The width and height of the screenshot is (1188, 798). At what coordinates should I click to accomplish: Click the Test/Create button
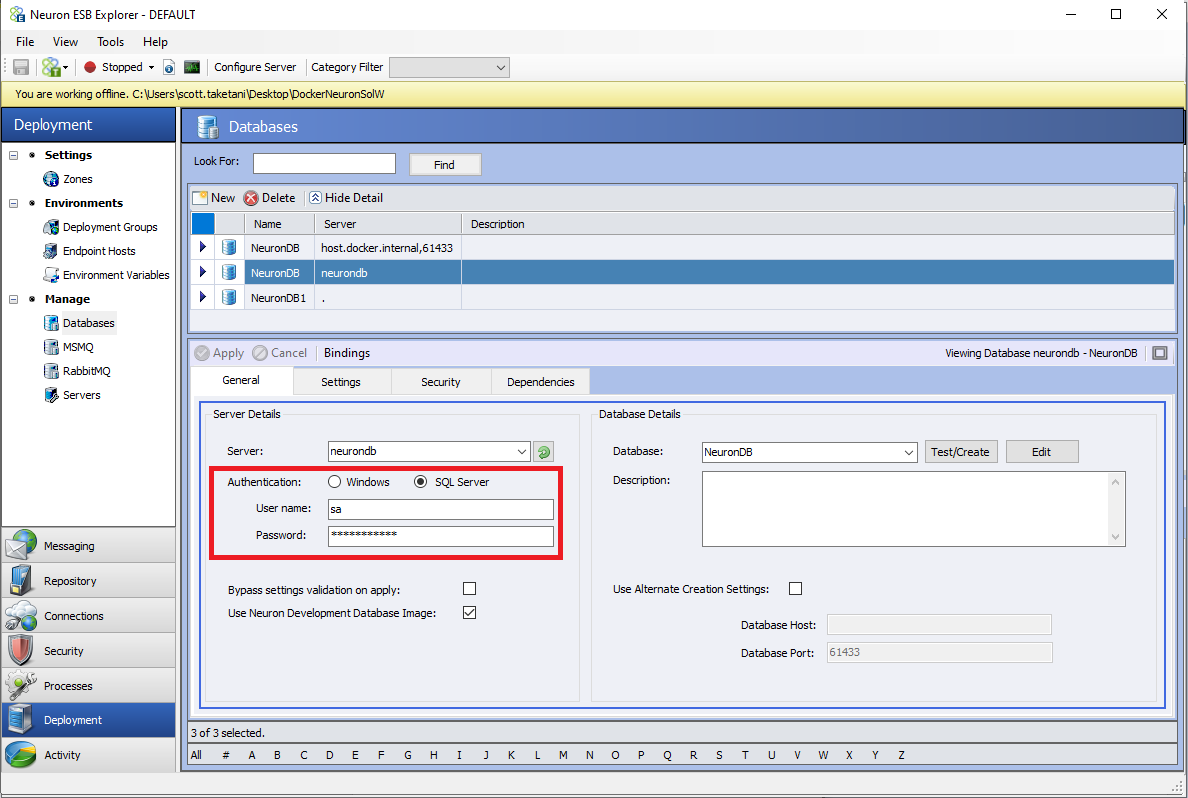click(961, 452)
